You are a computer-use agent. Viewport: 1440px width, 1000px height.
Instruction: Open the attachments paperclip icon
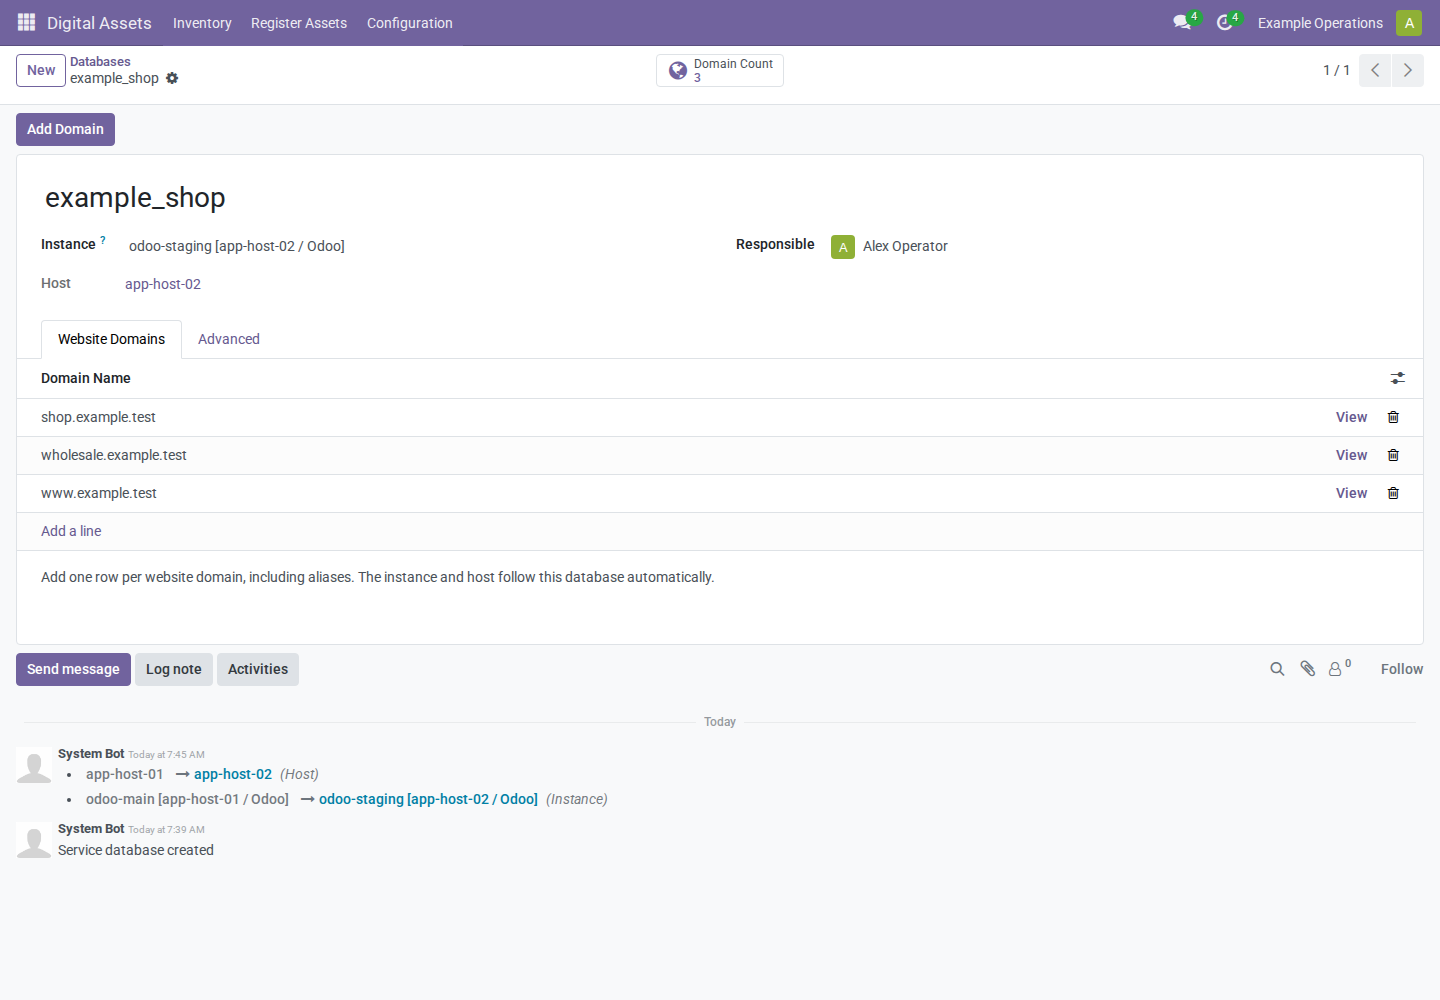[x=1307, y=669]
